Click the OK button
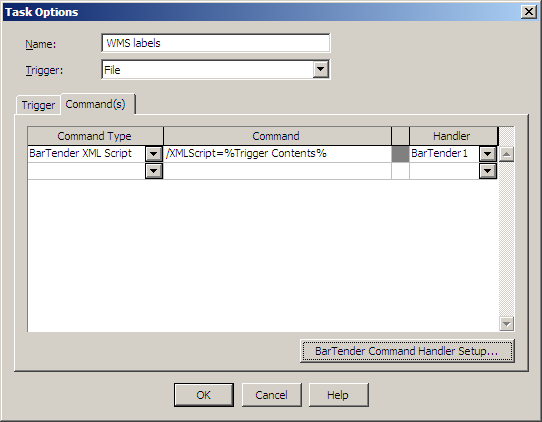This screenshot has height=422, width=542. (x=204, y=395)
